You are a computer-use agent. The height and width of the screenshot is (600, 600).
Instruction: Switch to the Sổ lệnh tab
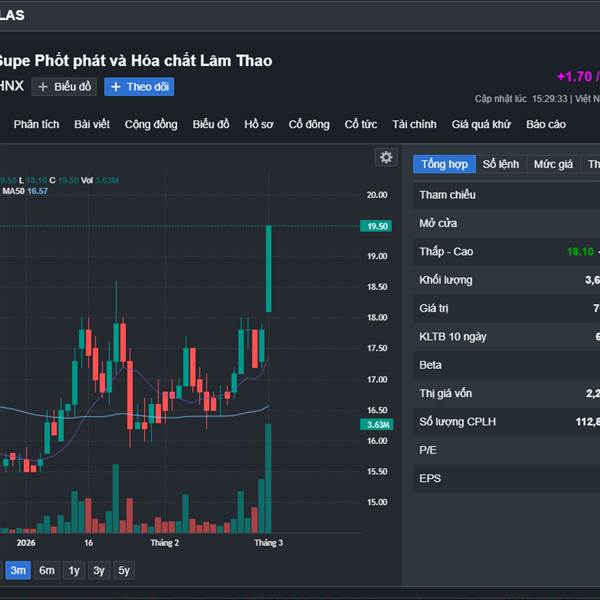click(501, 164)
